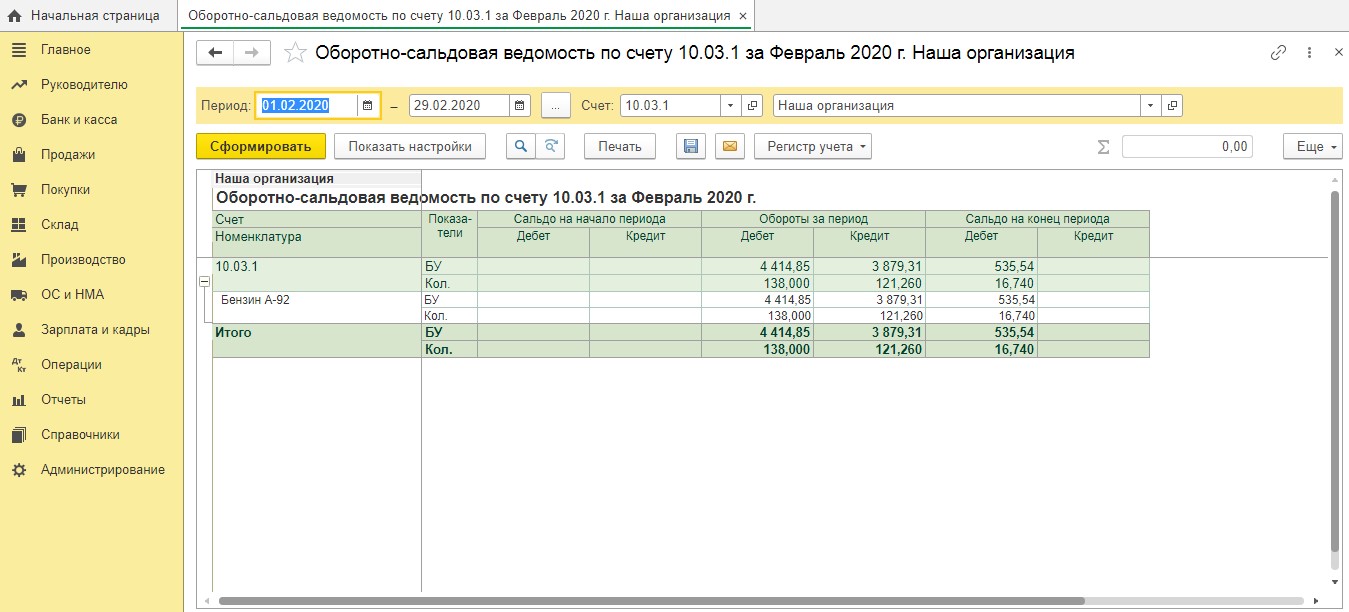Screen dimensions: 1349x612
Task: Open the three-dot more actions menu
Action: pos(1311,53)
